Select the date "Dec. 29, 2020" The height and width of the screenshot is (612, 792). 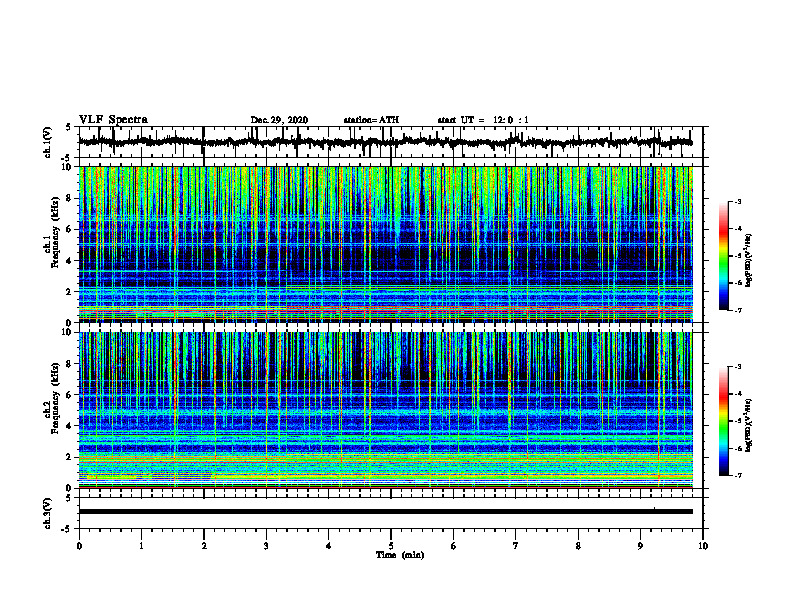click(279, 120)
